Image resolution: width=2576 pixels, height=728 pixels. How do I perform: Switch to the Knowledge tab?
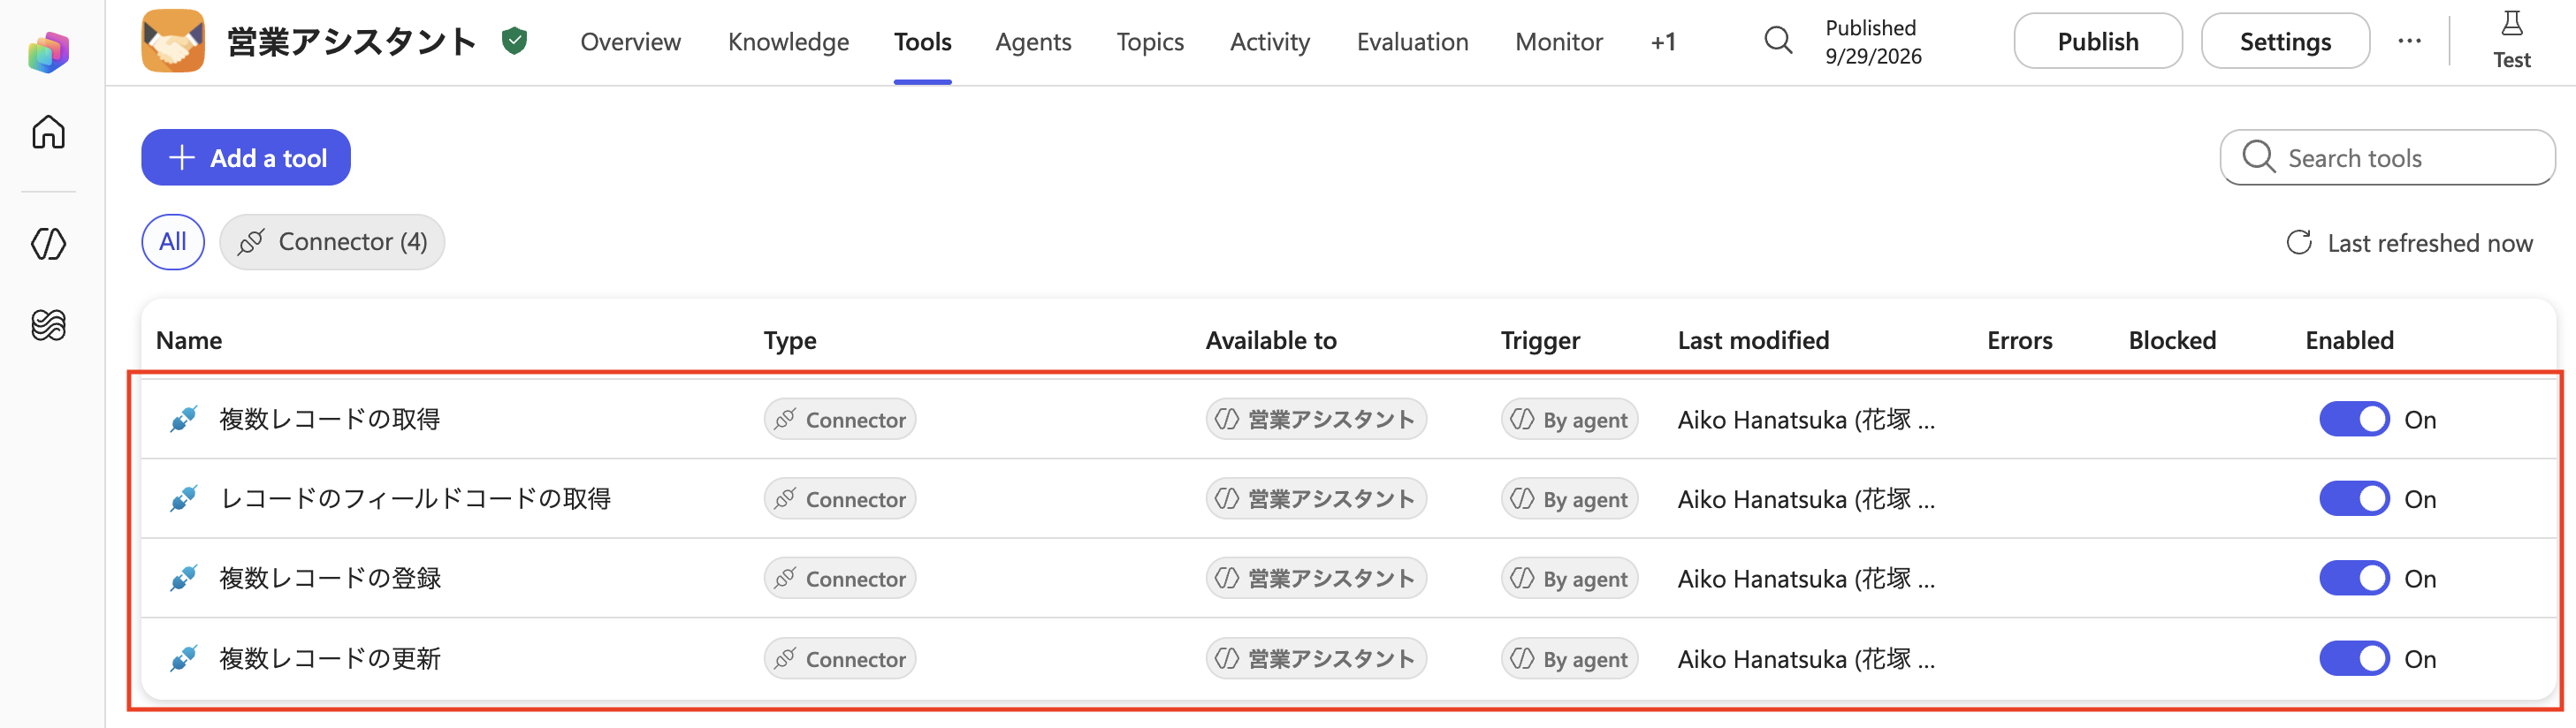point(788,42)
